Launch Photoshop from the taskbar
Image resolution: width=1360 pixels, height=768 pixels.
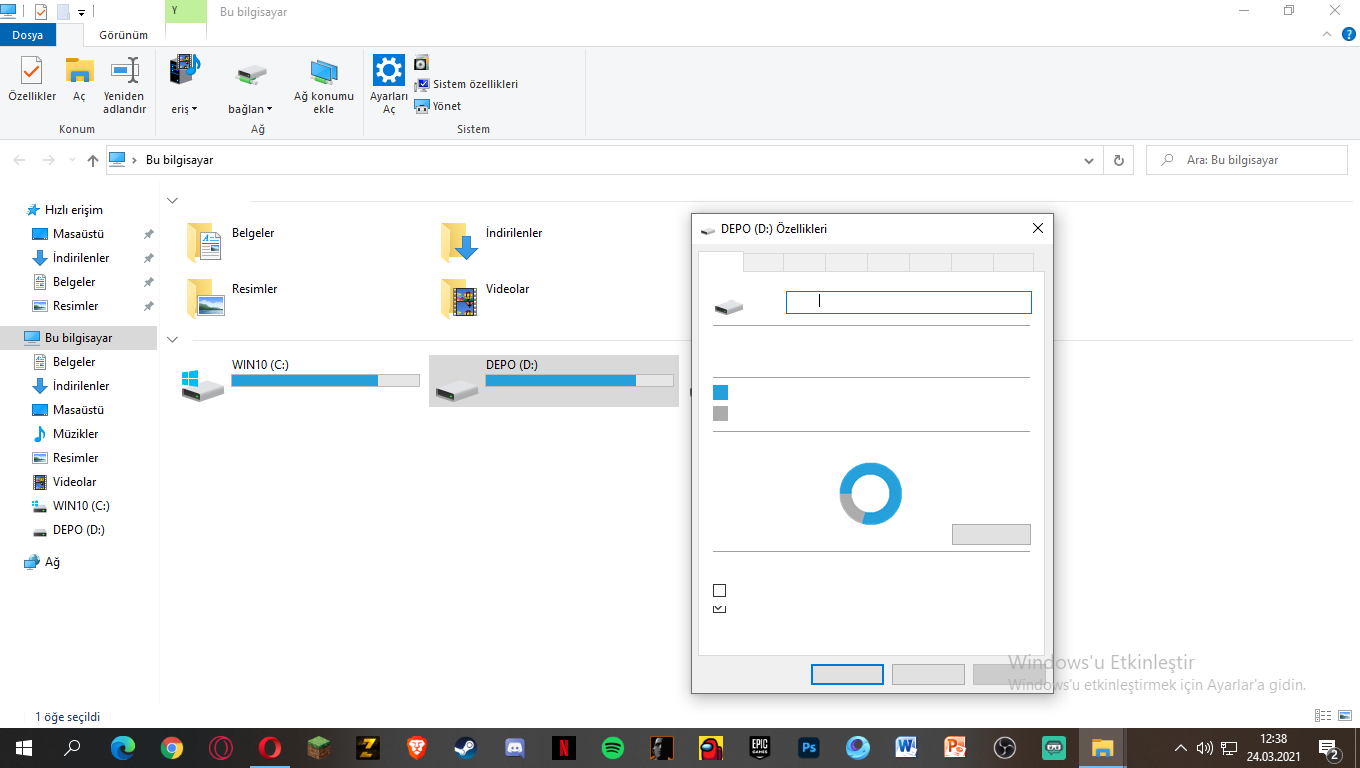pos(809,747)
